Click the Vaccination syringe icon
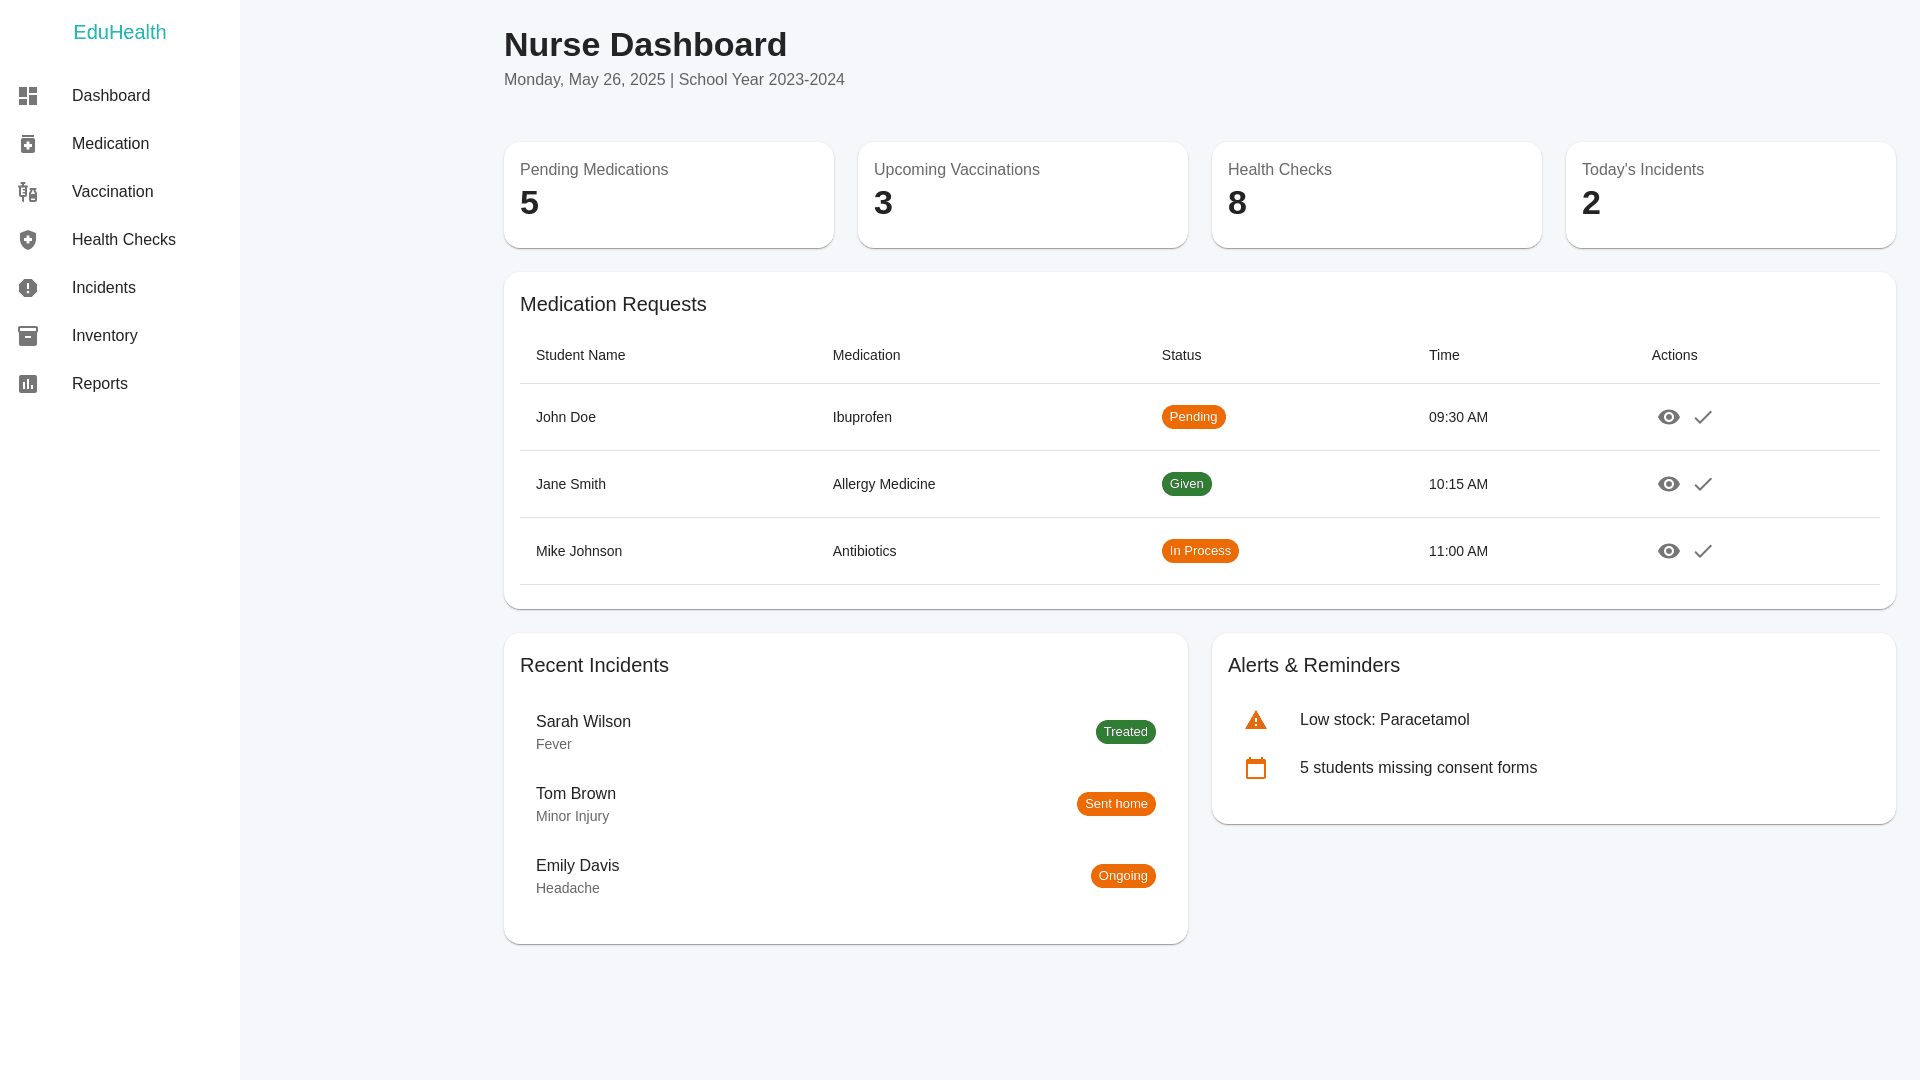Image resolution: width=1920 pixels, height=1080 pixels. (28, 192)
